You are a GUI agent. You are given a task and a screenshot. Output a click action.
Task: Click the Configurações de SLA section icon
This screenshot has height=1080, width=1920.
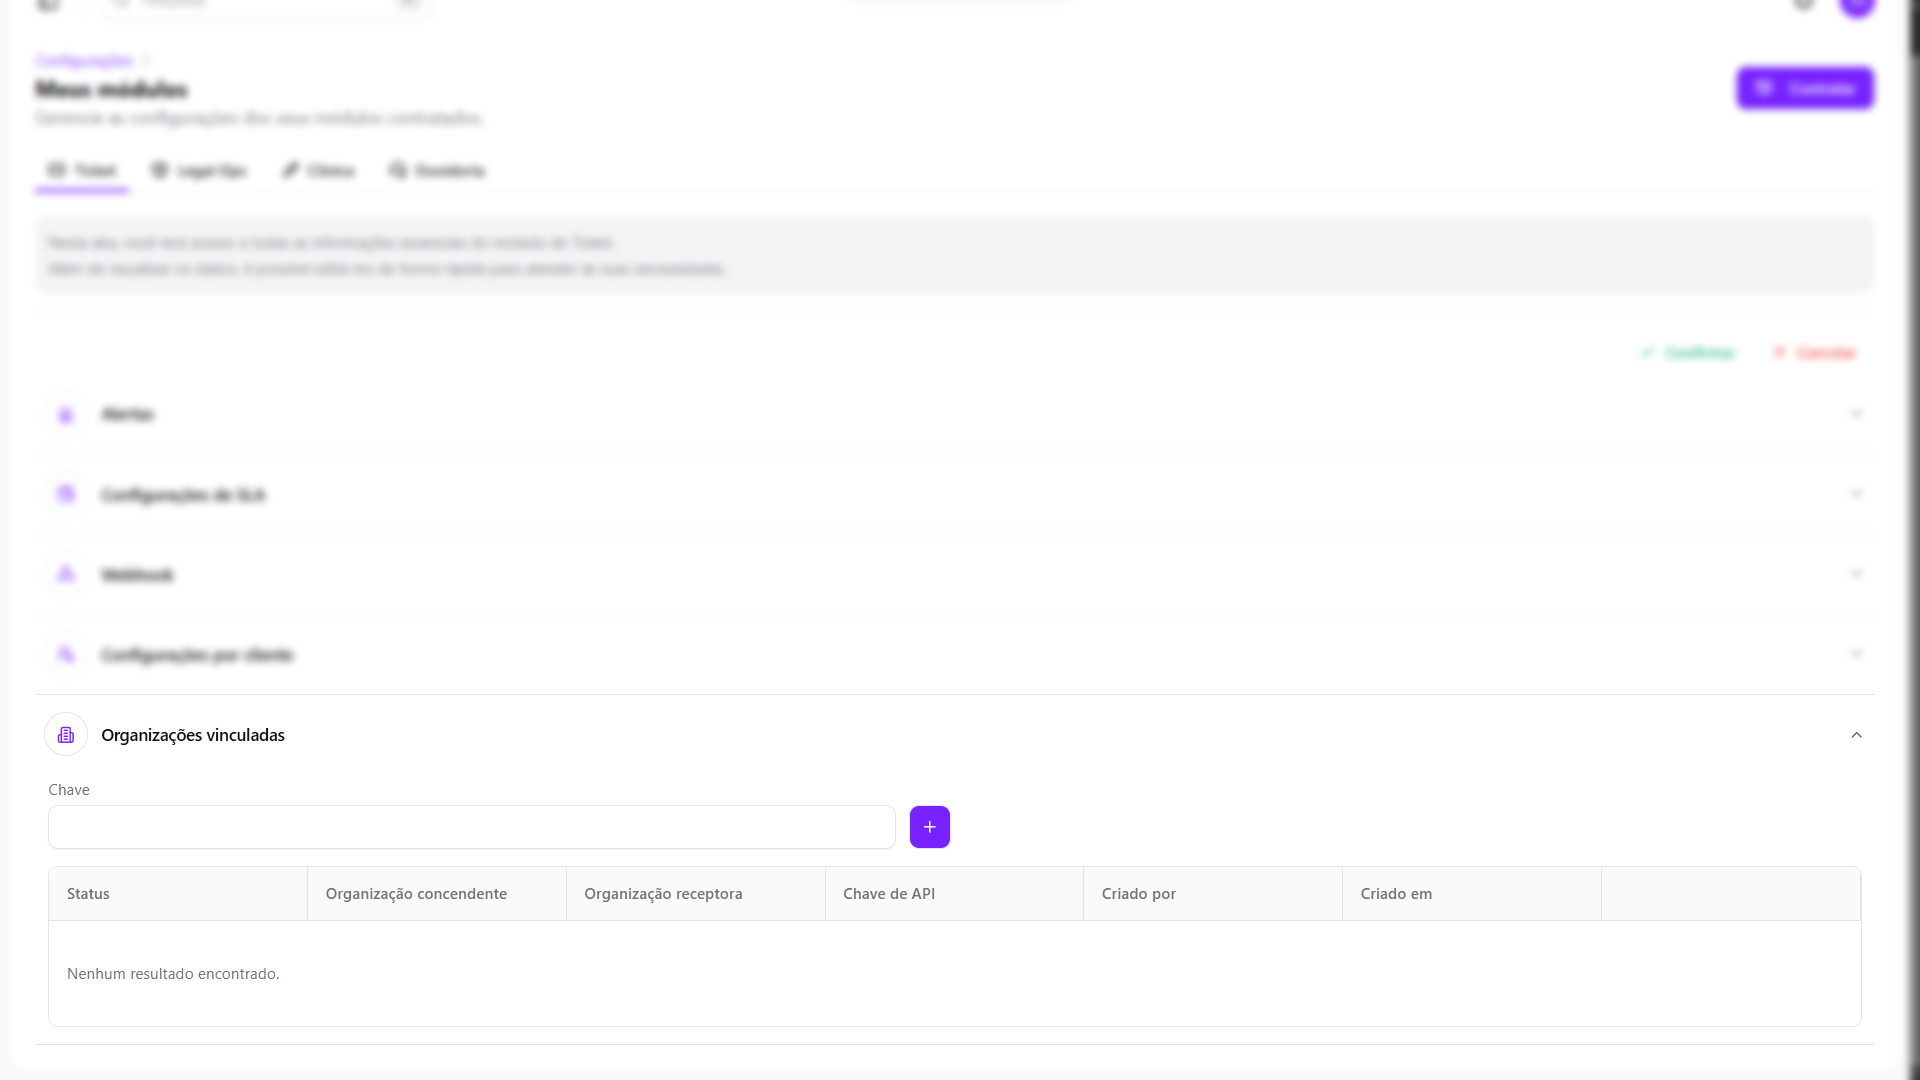tap(66, 494)
